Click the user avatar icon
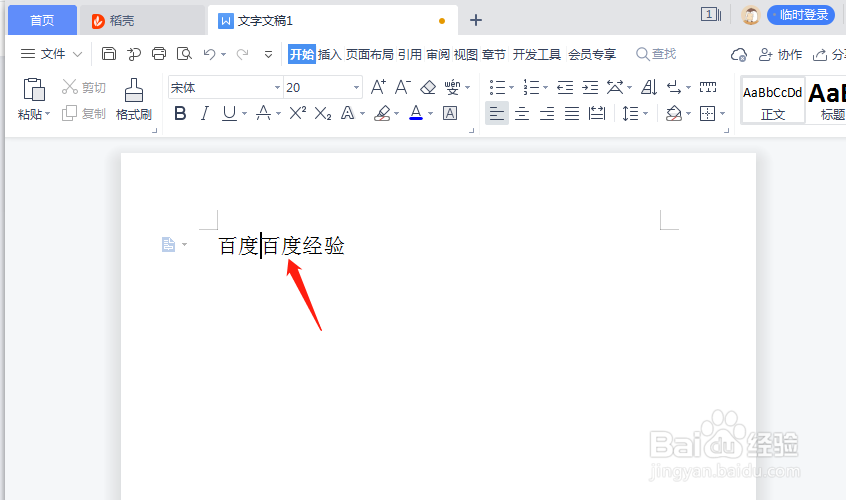 (751, 15)
